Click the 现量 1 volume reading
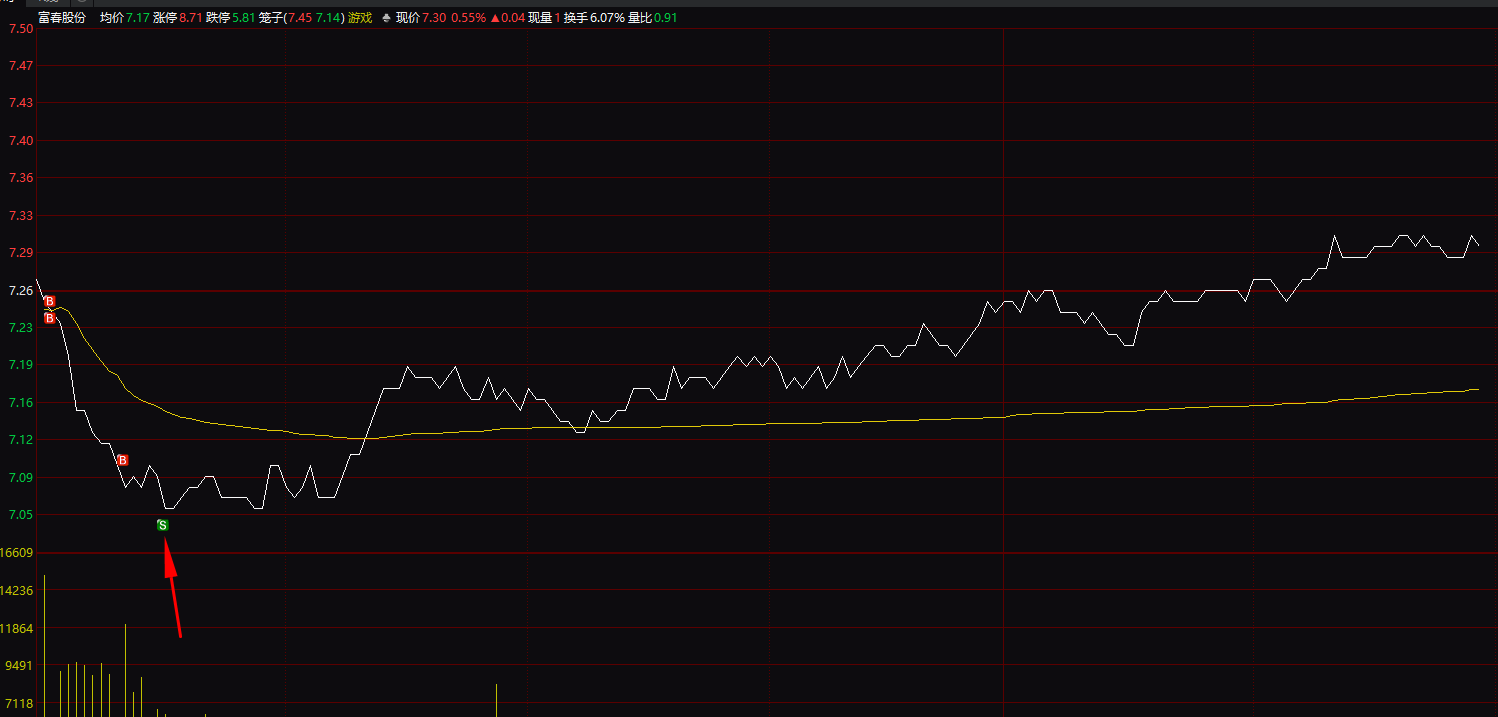Screen dimensions: 1498x717 544,18
